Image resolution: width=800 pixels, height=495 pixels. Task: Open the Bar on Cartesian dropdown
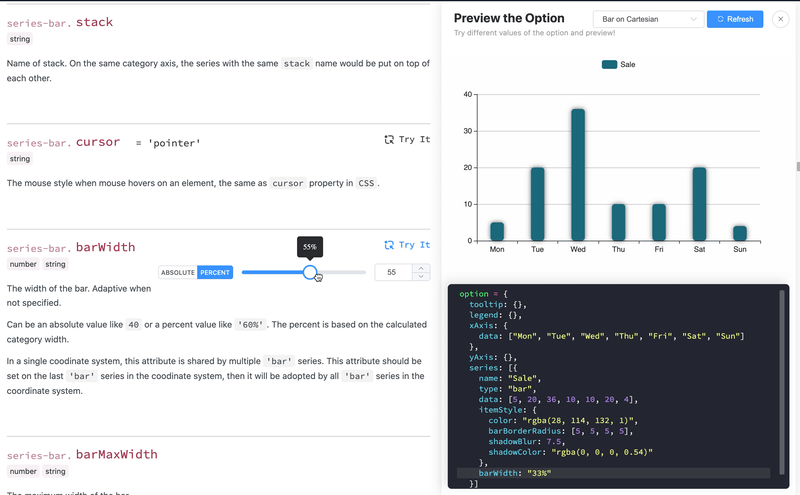[648, 19]
